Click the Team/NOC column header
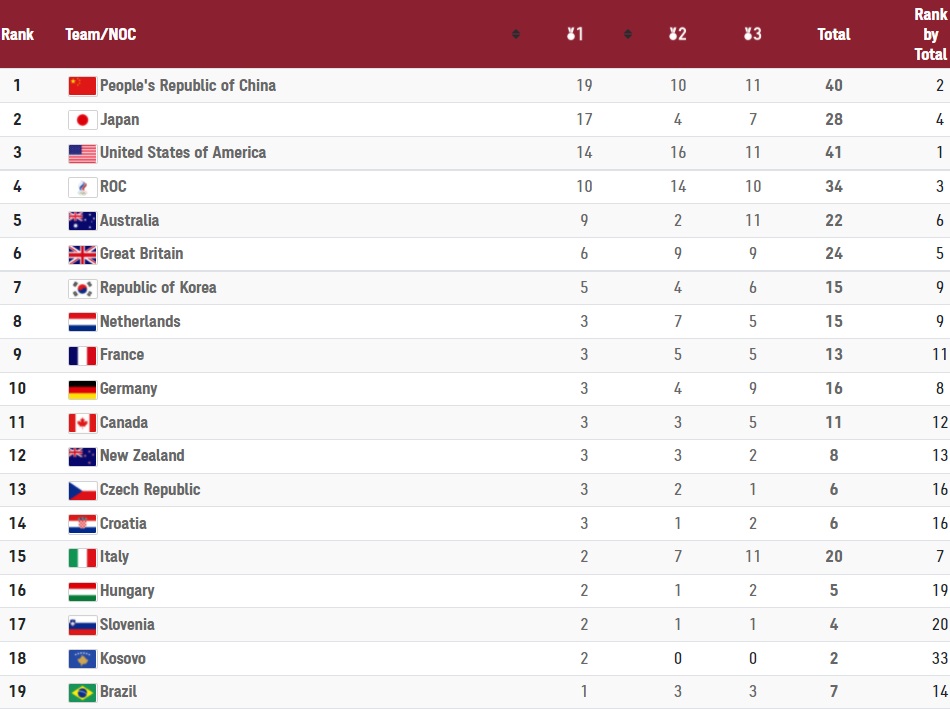 [101, 34]
